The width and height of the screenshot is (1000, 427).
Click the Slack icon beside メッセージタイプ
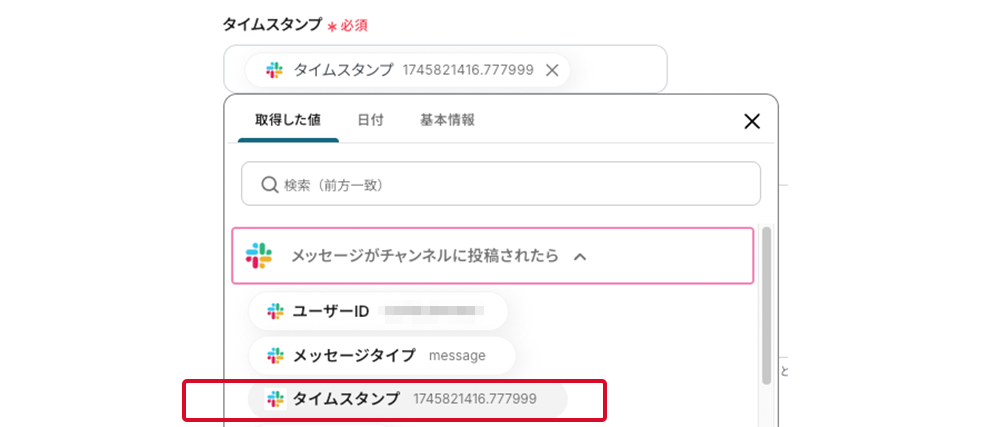(x=275, y=355)
